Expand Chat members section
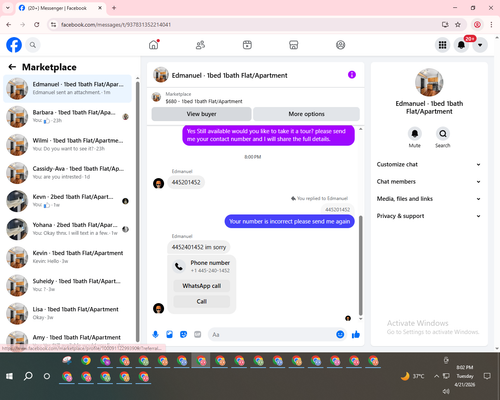Image resolution: width=500 pixels, height=400 pixels. (429, 182)
